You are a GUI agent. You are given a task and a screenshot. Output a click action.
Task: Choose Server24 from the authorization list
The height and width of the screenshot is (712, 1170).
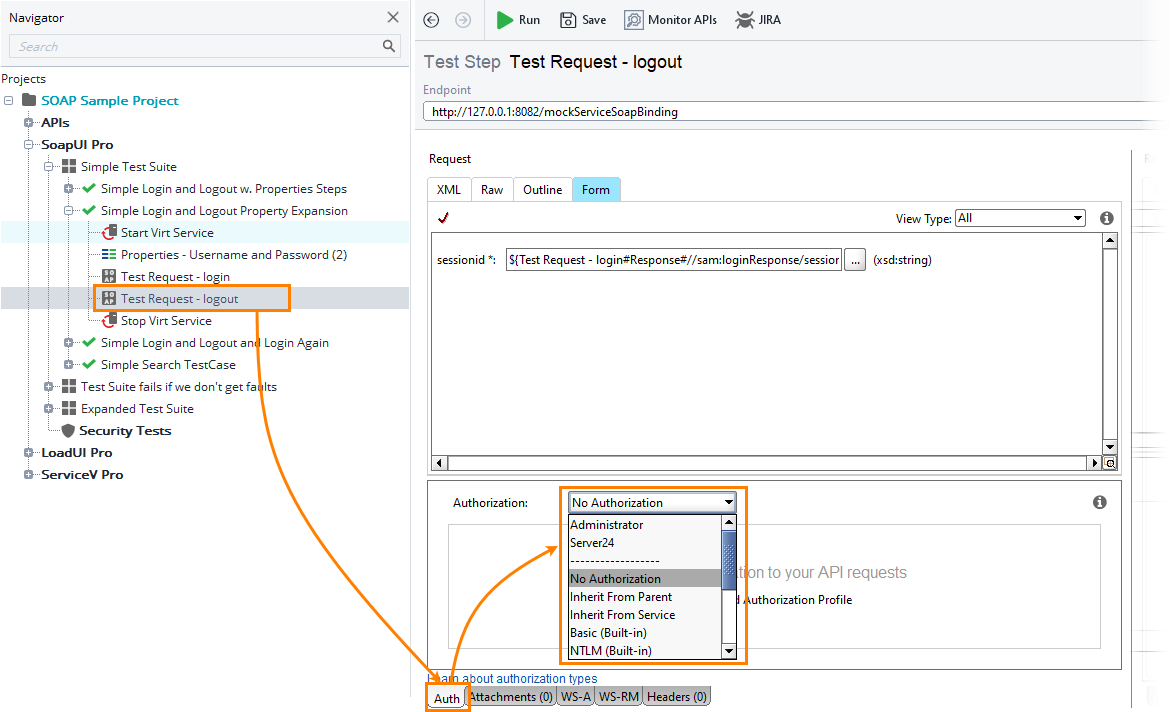coord(645,543)
